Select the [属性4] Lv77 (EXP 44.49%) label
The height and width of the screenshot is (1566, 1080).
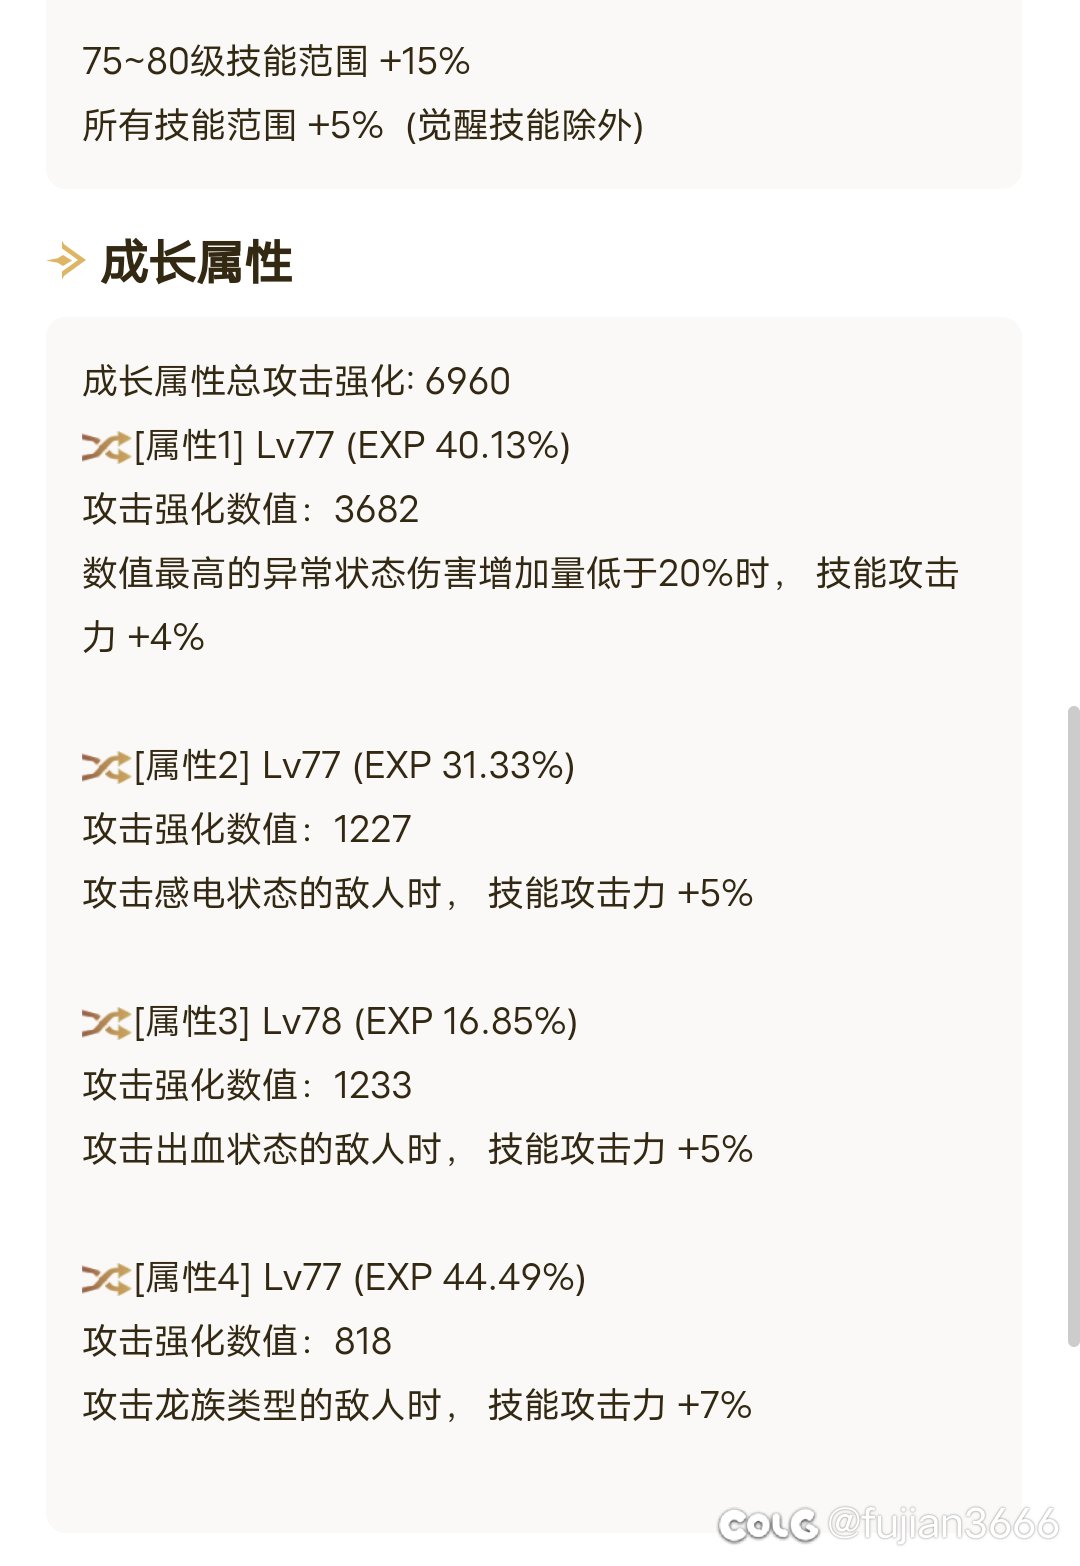pos(360,1278)
